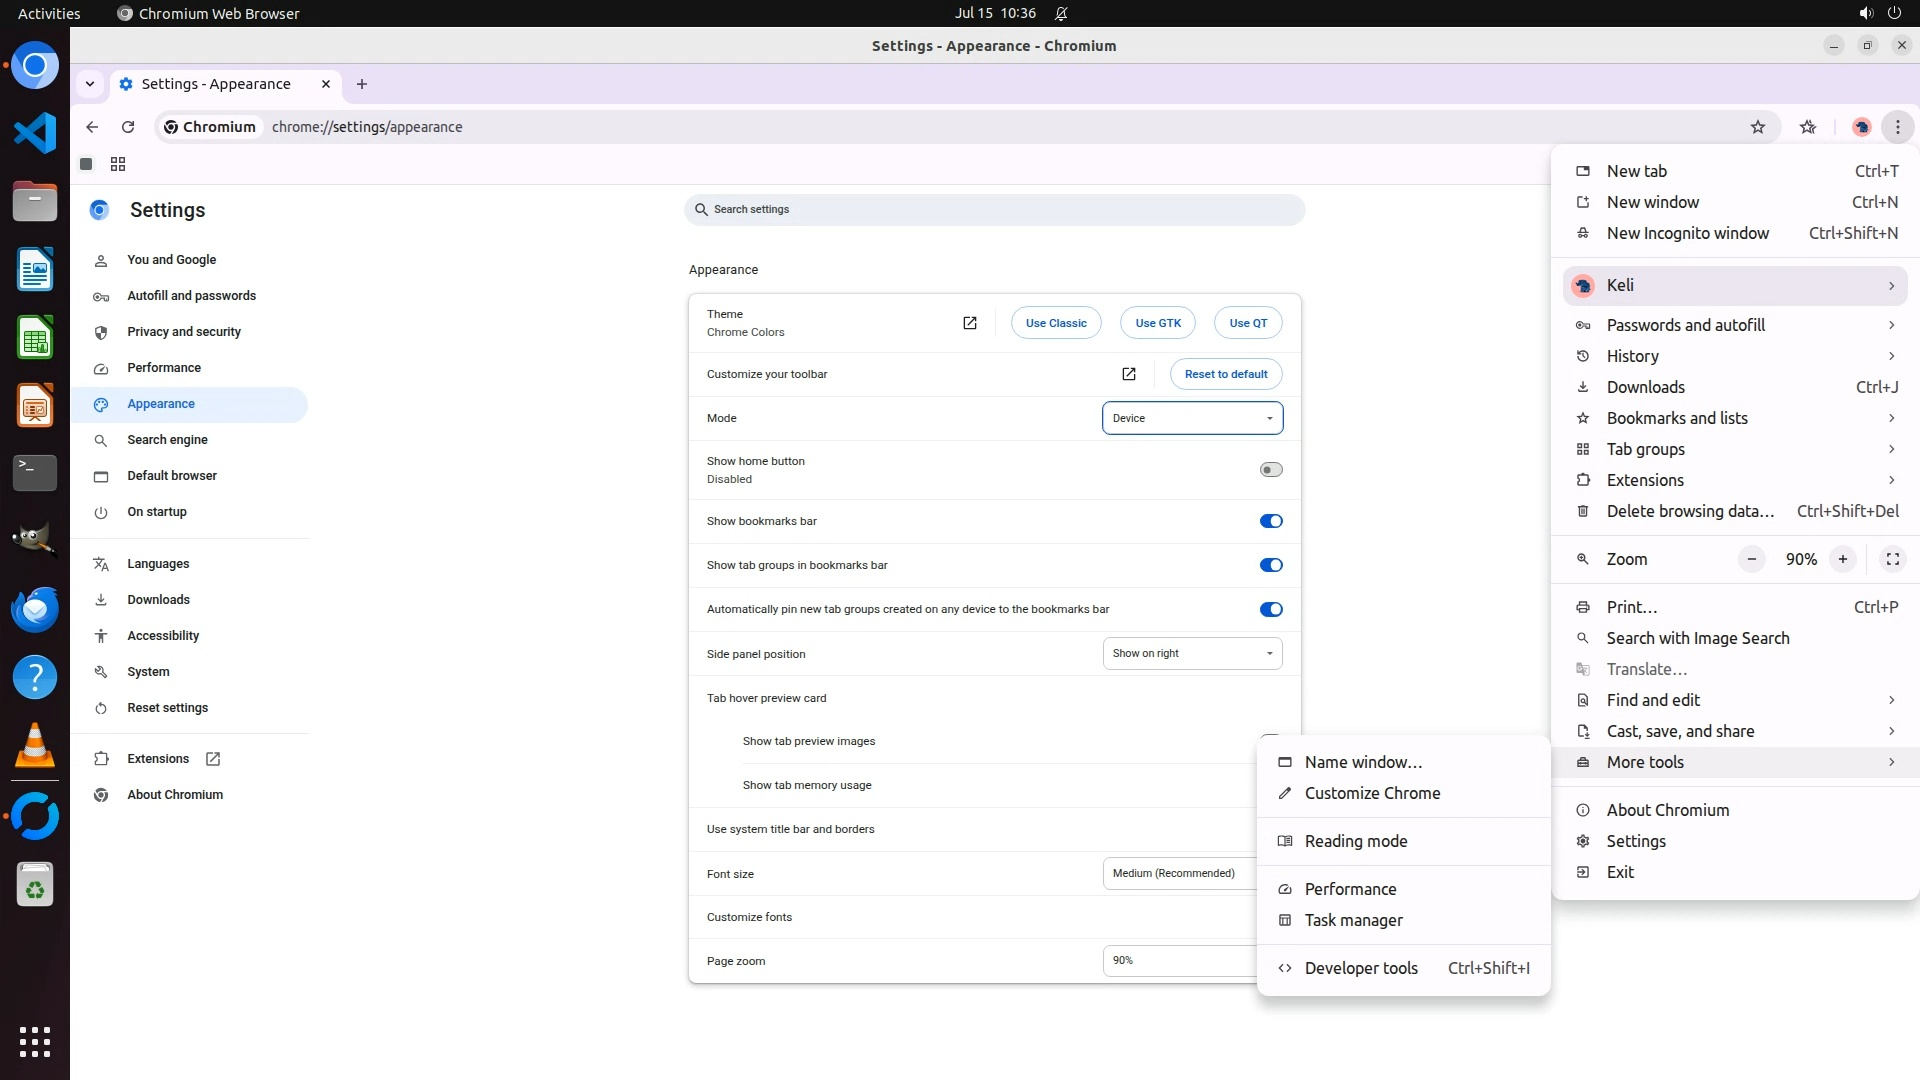Open Theme external link icon
Image resolution: width=1920 pixels, height=1080 pixels.
pyautogui.click(x=969, y=323)
